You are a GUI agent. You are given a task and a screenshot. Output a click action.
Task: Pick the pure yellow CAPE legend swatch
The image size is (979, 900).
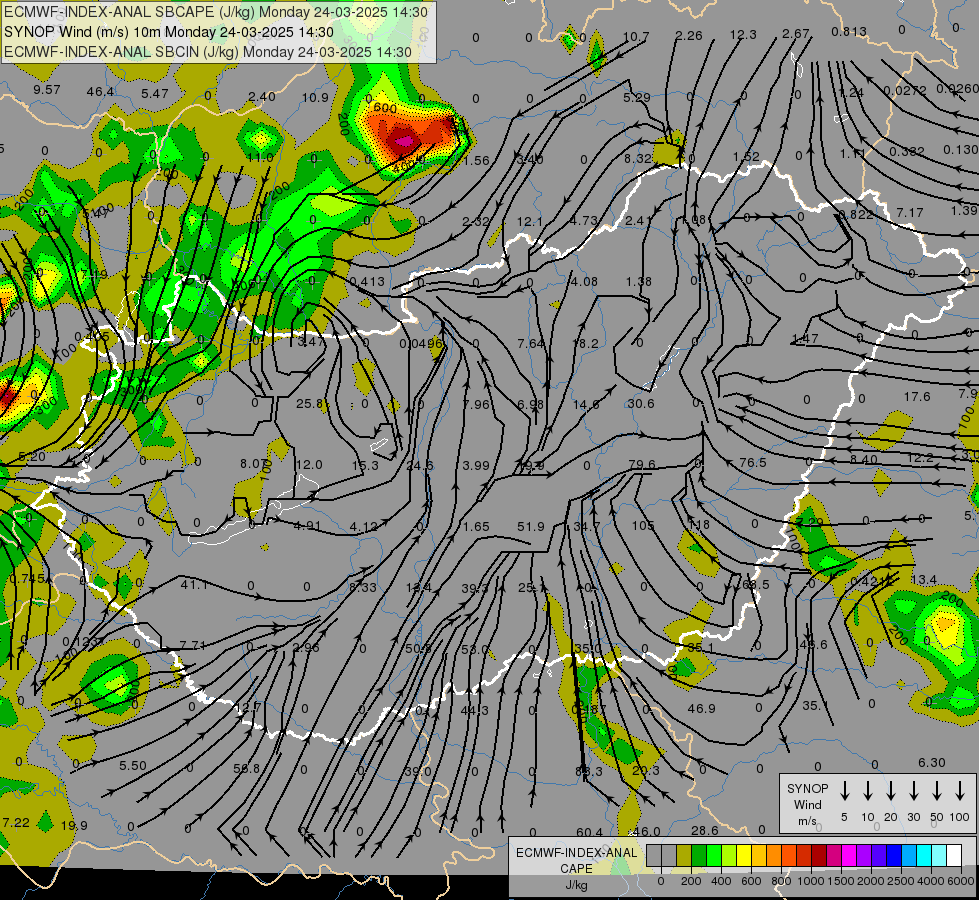[744, 856]
